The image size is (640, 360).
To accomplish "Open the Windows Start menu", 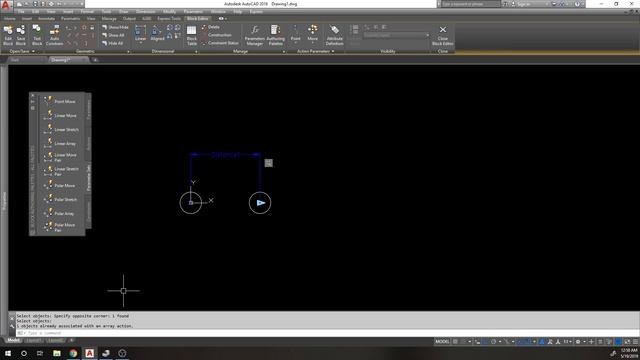I will 8,353.
